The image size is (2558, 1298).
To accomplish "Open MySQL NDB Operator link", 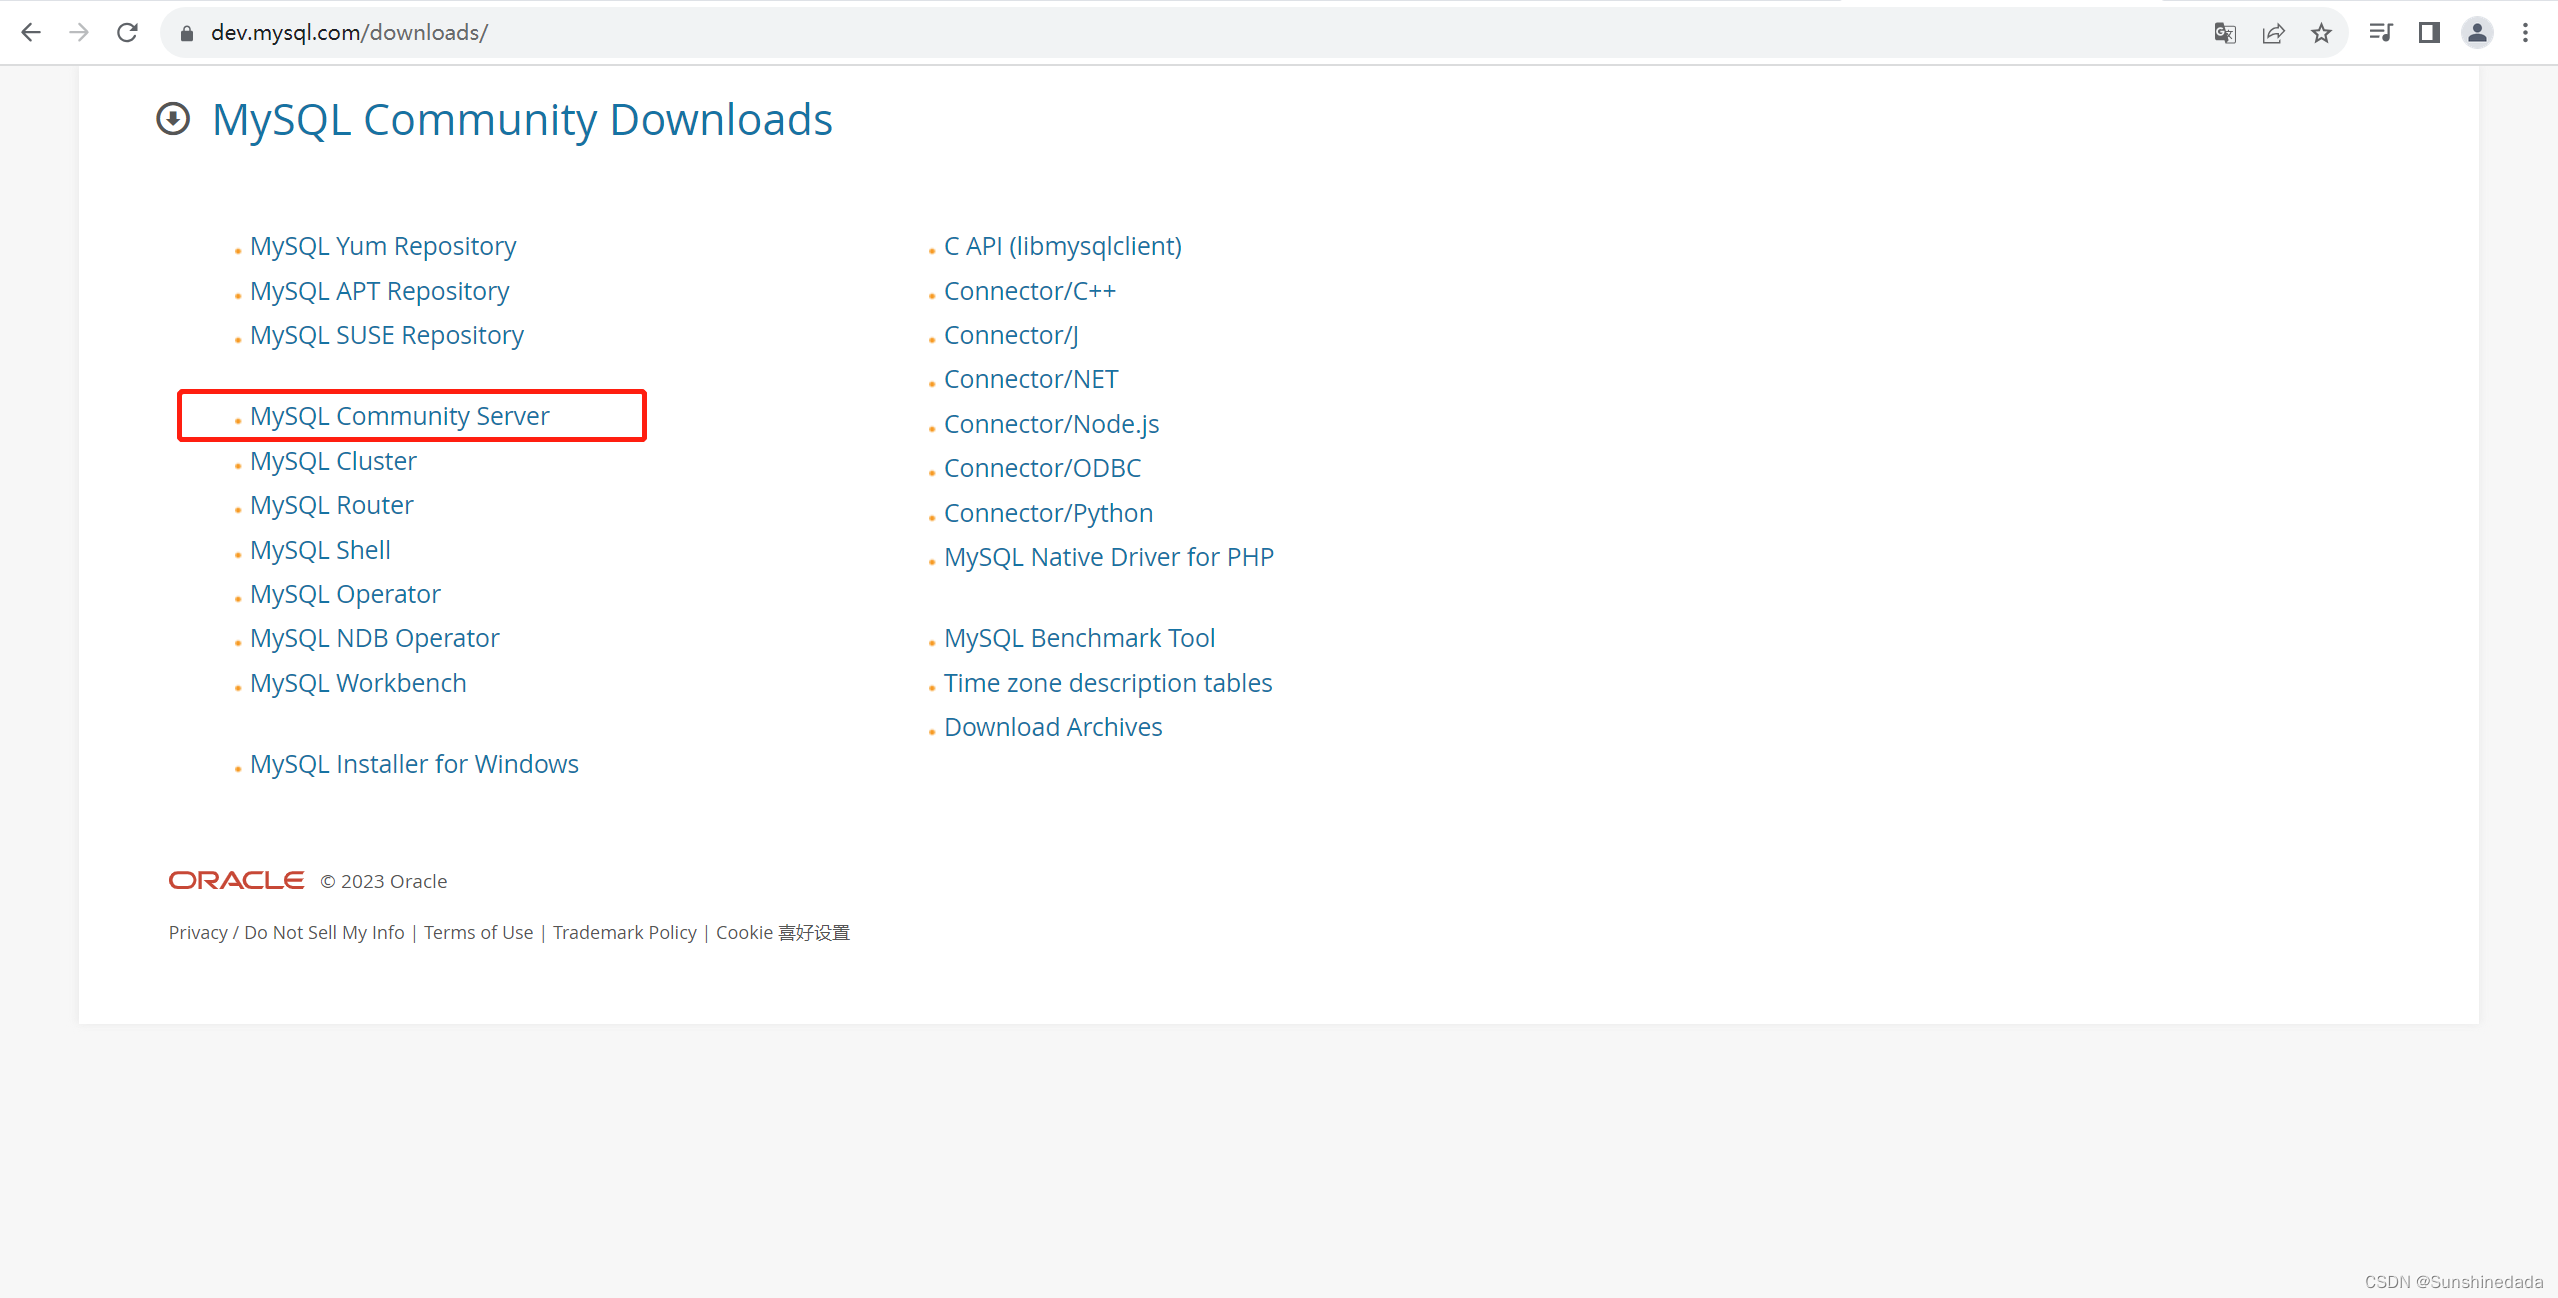I will point(375,638).
